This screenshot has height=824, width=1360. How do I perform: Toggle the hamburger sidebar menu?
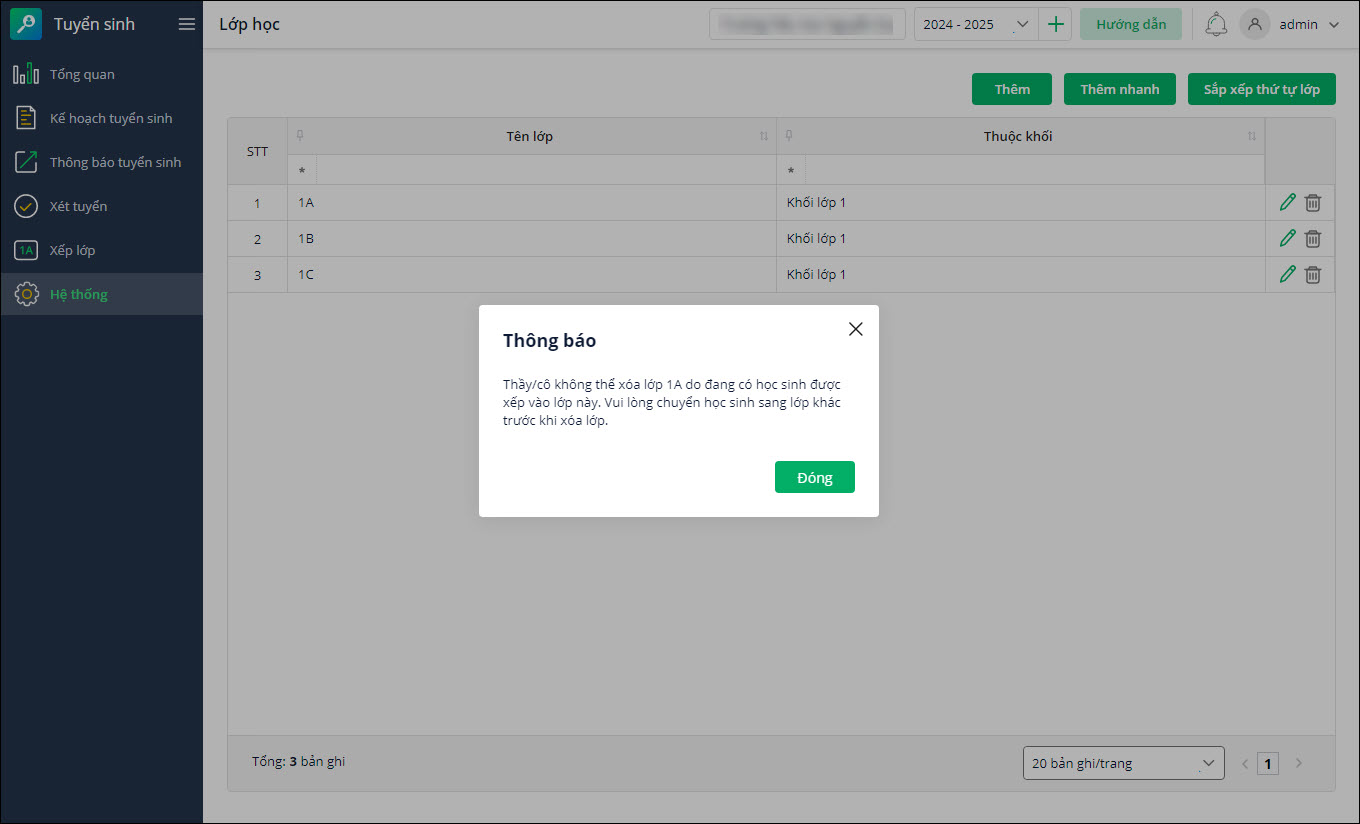[187, 24]
